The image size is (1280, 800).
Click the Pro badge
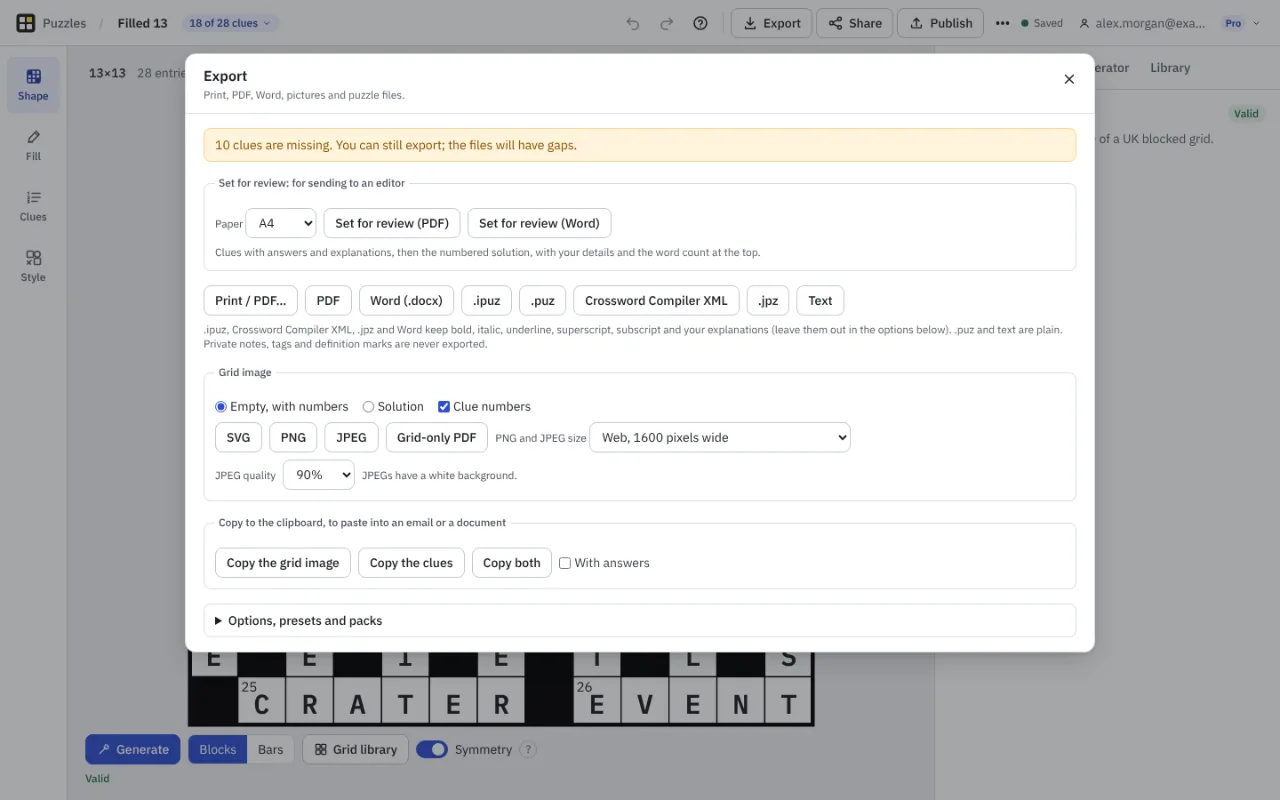1233,23
